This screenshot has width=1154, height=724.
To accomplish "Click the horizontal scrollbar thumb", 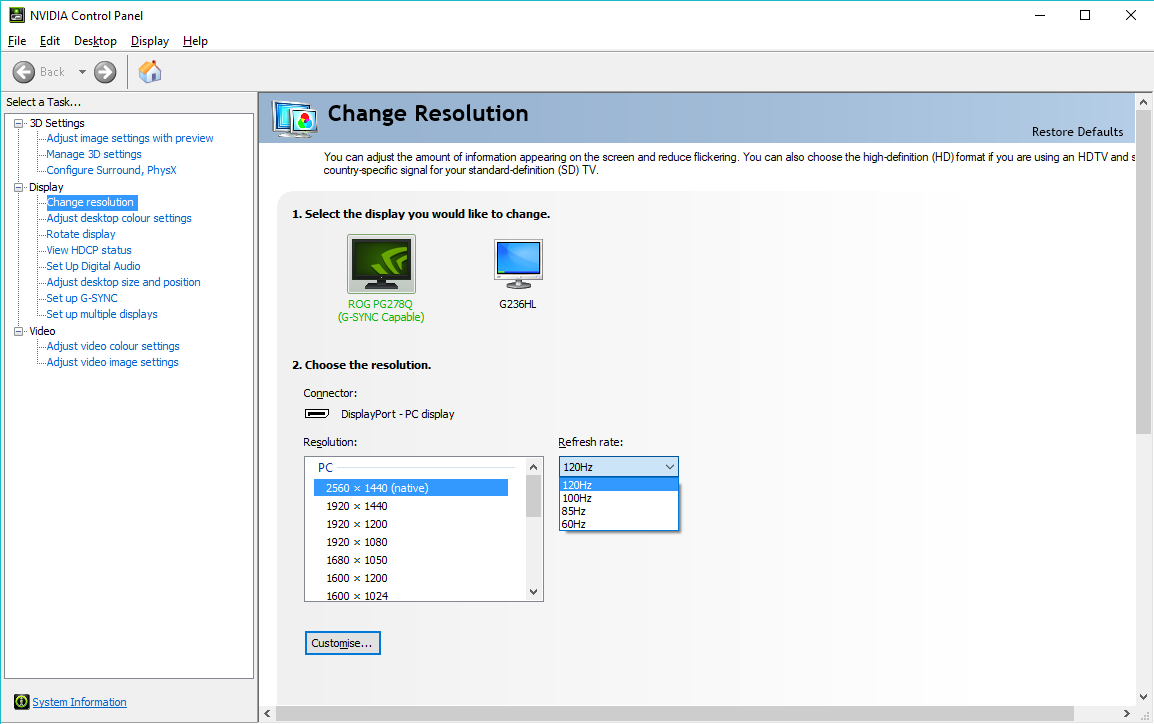I will click(x=675, y=714).
